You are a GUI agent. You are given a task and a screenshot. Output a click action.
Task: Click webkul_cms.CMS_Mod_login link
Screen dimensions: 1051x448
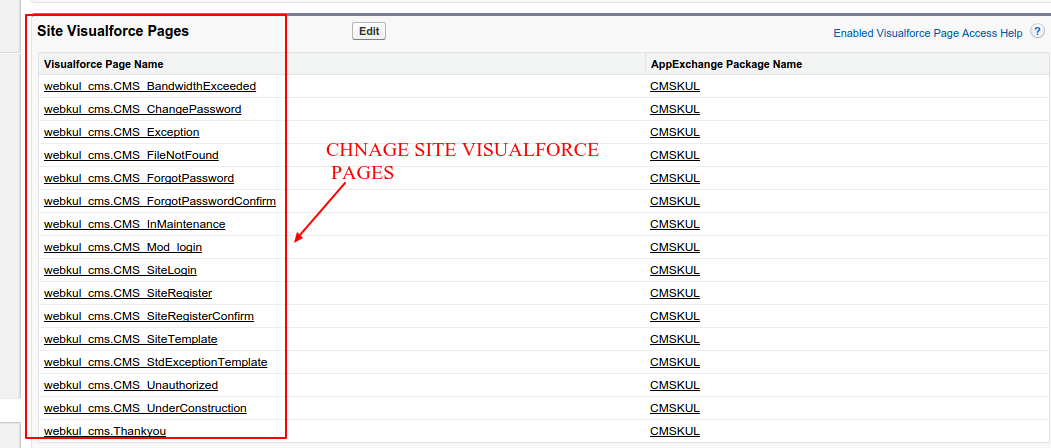click(123, 247)
